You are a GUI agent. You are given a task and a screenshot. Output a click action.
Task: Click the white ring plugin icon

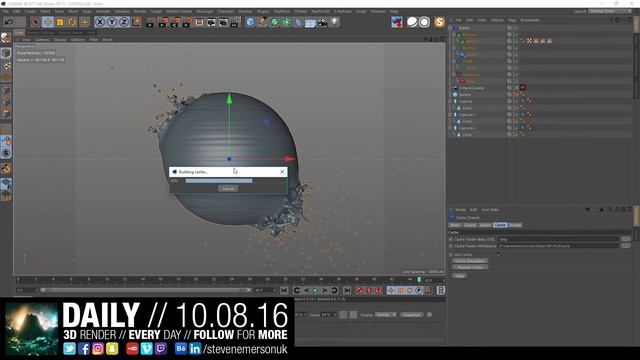424,22
